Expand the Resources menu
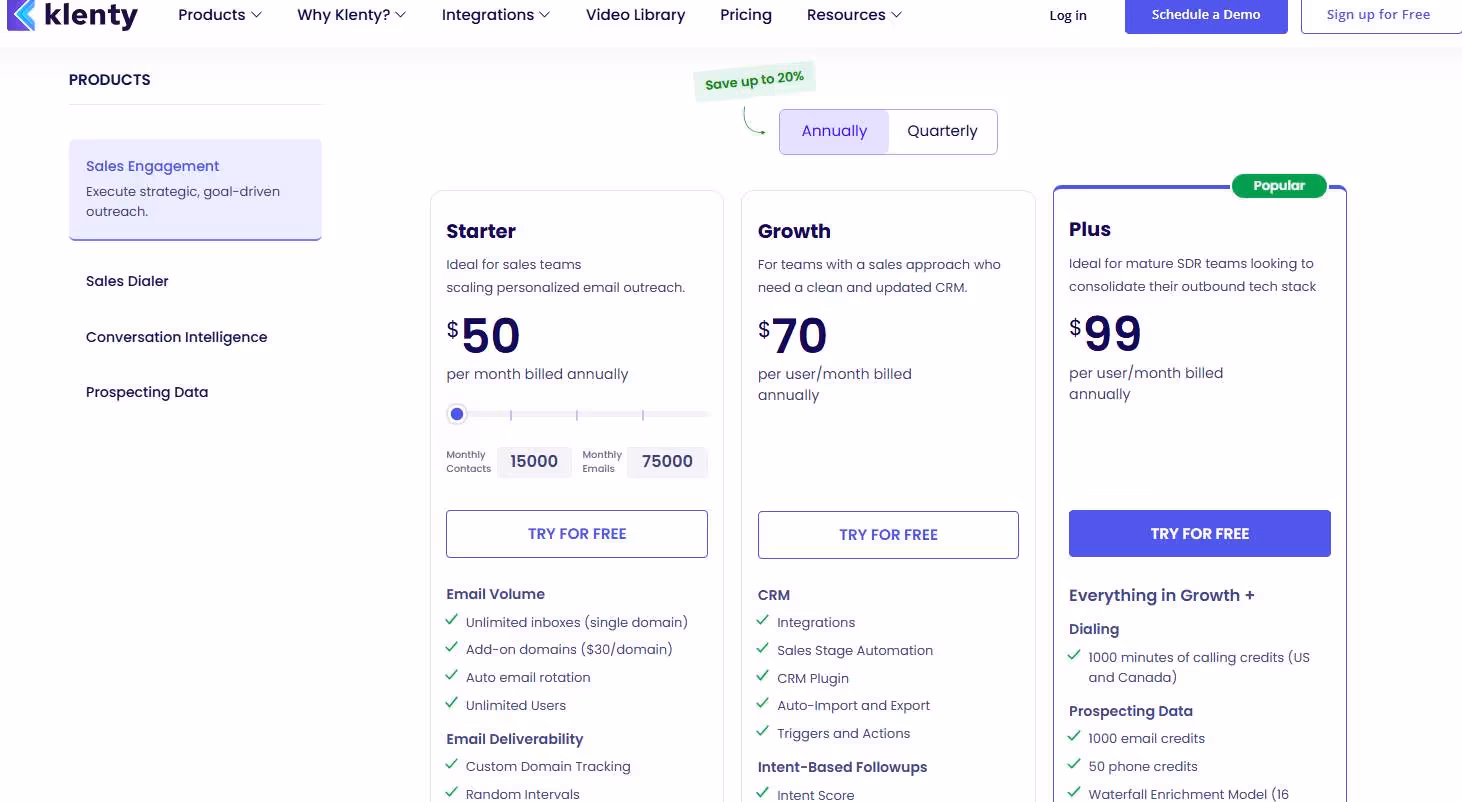Viewport: 1462px width, 802px height. [x=854, y=15]
